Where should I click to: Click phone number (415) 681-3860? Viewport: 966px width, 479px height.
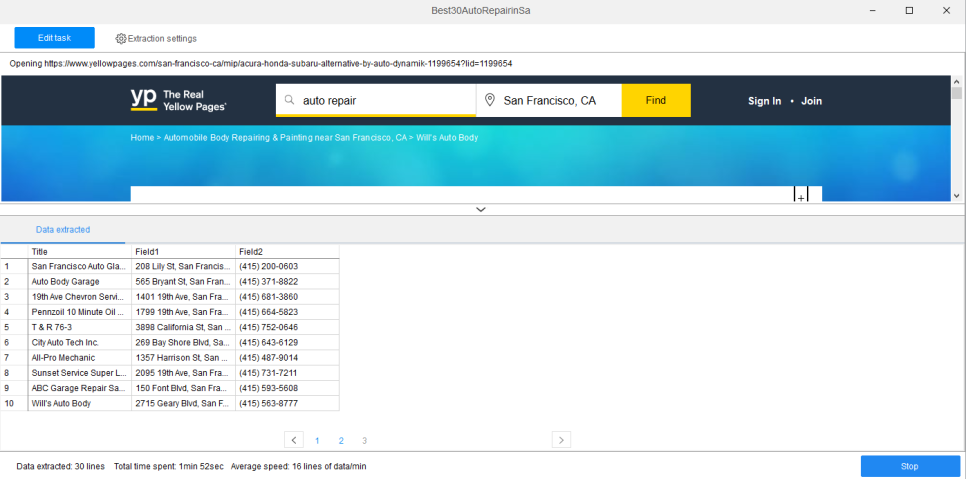pos(287,297)
